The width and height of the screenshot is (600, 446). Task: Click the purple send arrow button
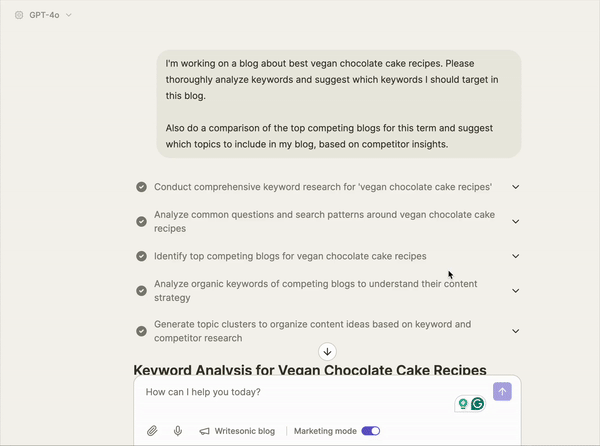tap(502, 392)
